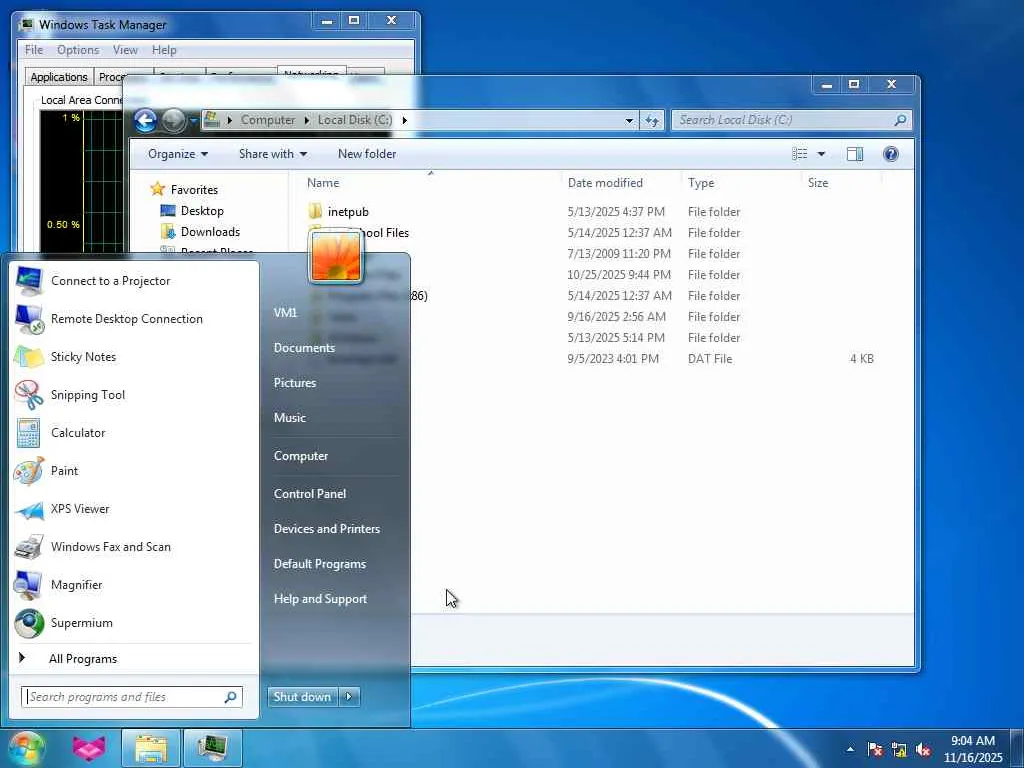The image size is (1024, 768).
Task: Switch to Task Manager on the taskbar
Action: click(x=213, y=748)
